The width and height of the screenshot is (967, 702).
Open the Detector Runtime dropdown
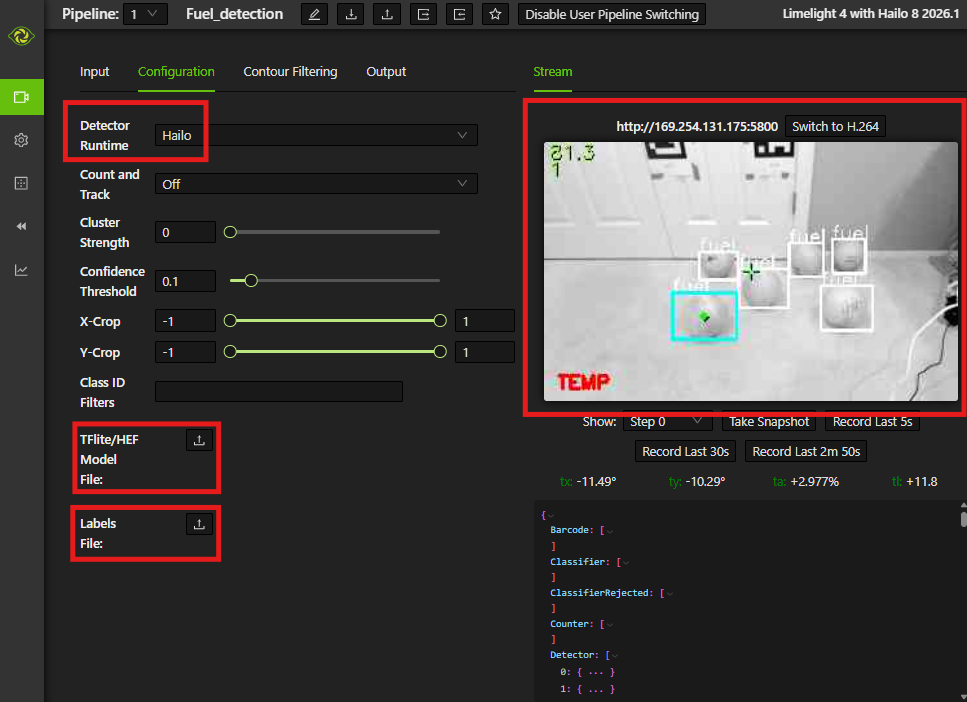coord(316,135)
